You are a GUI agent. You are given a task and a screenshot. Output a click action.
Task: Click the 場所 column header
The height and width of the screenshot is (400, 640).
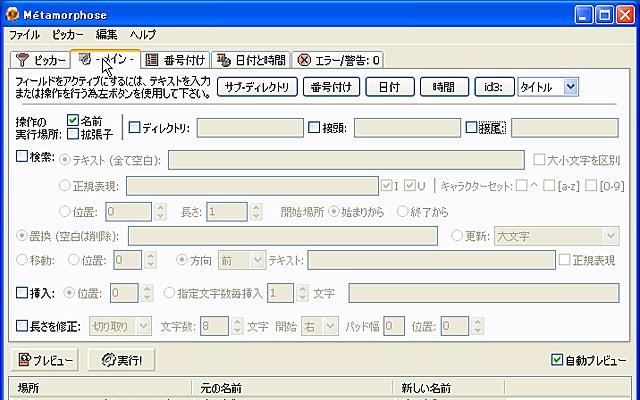pyautogui.click(x=100, y=388)
